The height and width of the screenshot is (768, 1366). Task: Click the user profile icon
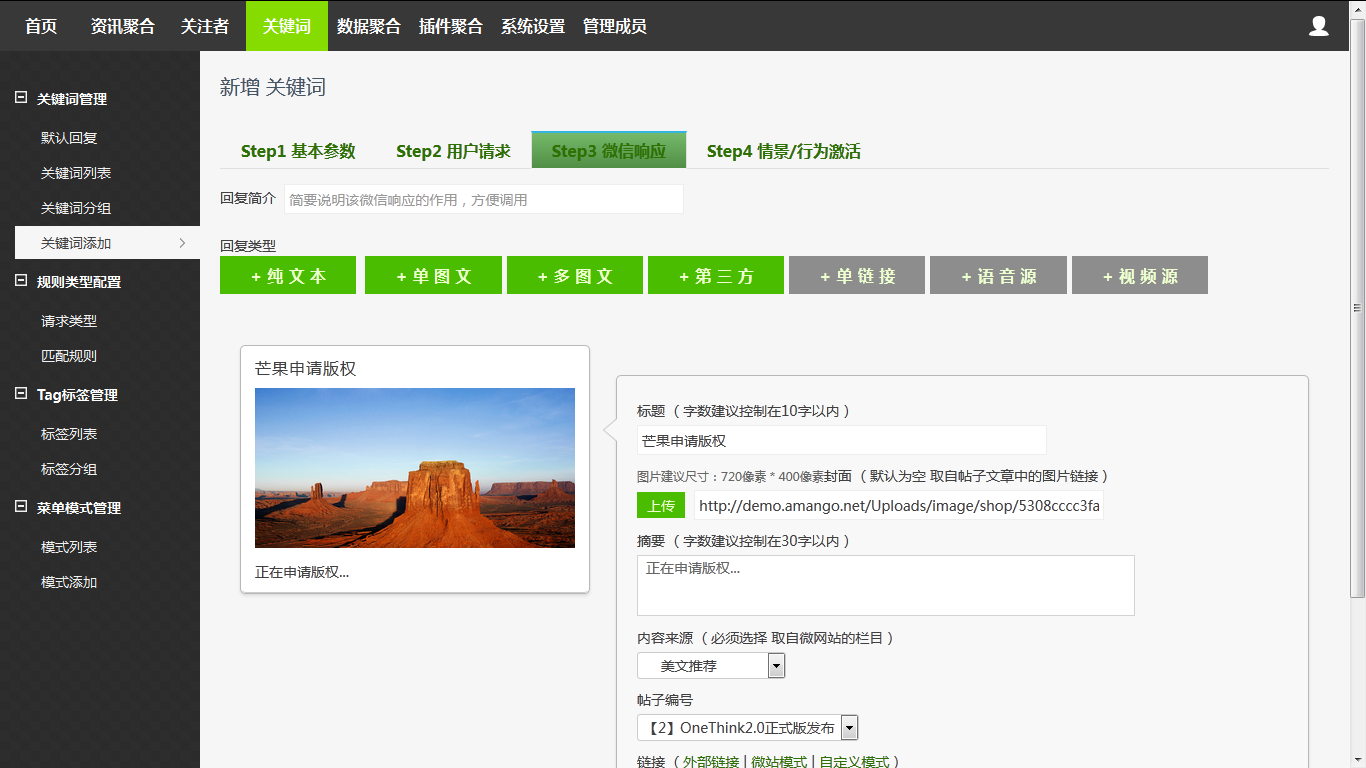tap(1318, 26)
